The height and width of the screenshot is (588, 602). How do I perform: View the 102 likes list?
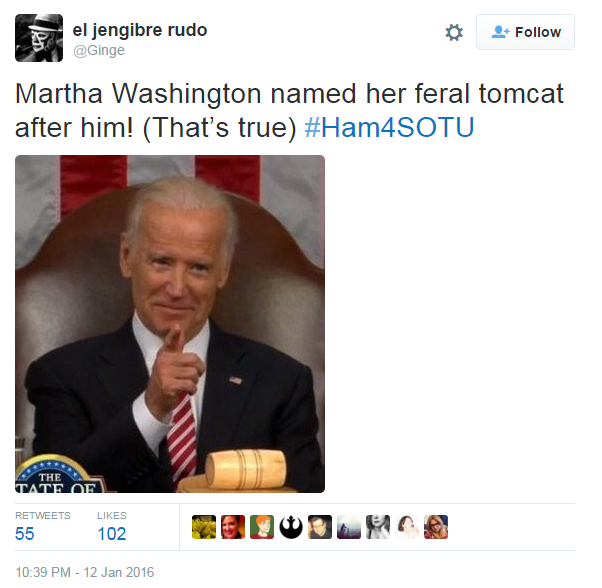112,526
